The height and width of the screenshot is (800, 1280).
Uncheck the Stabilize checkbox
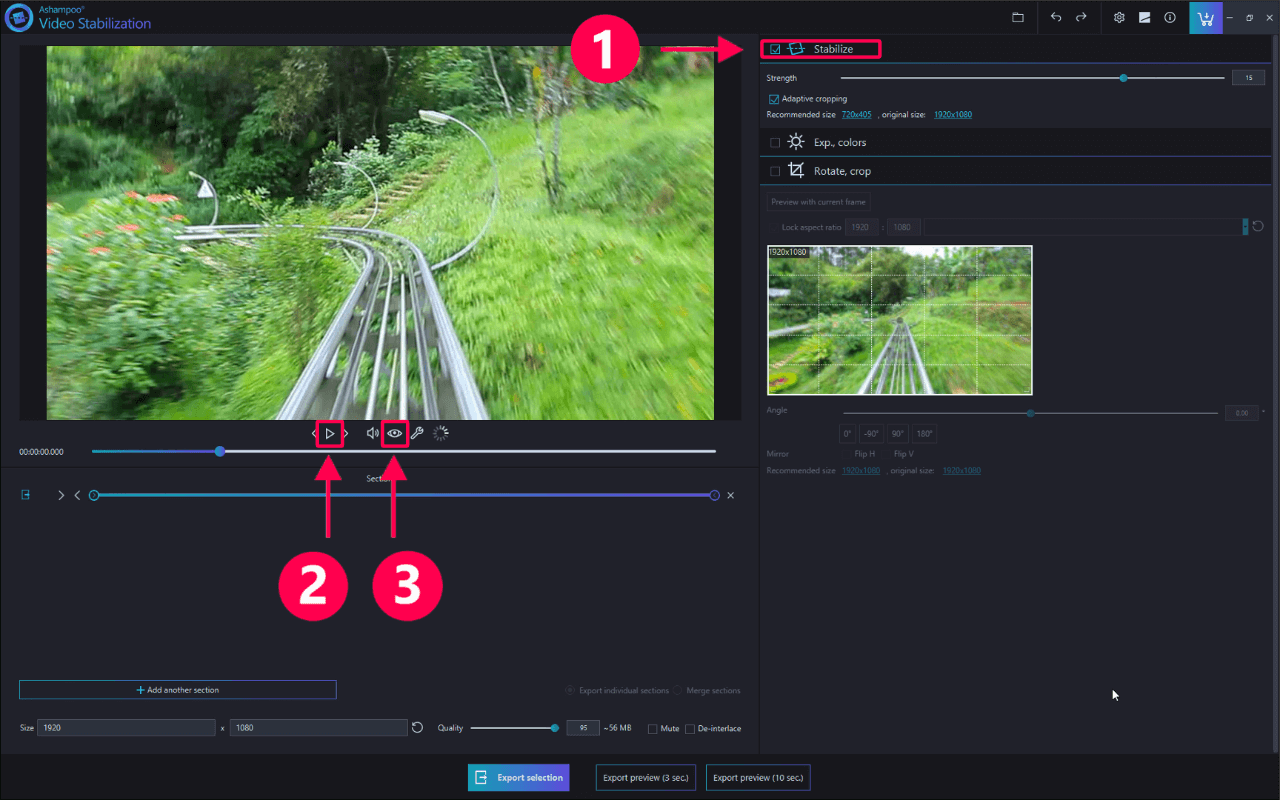(775, 48)
